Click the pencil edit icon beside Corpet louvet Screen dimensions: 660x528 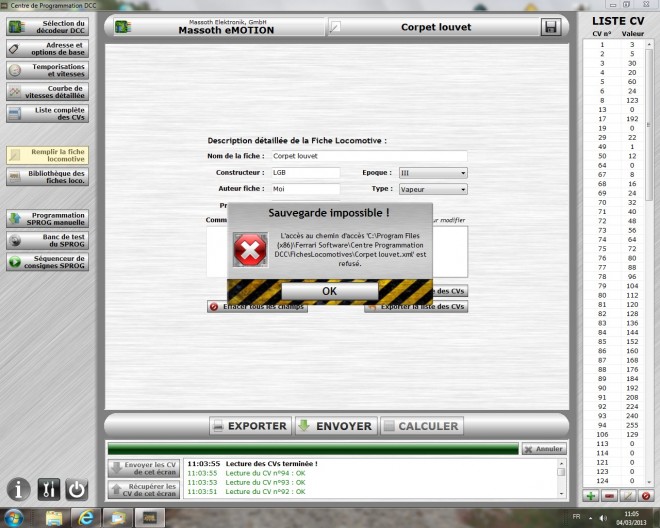[x=335, y=27]
